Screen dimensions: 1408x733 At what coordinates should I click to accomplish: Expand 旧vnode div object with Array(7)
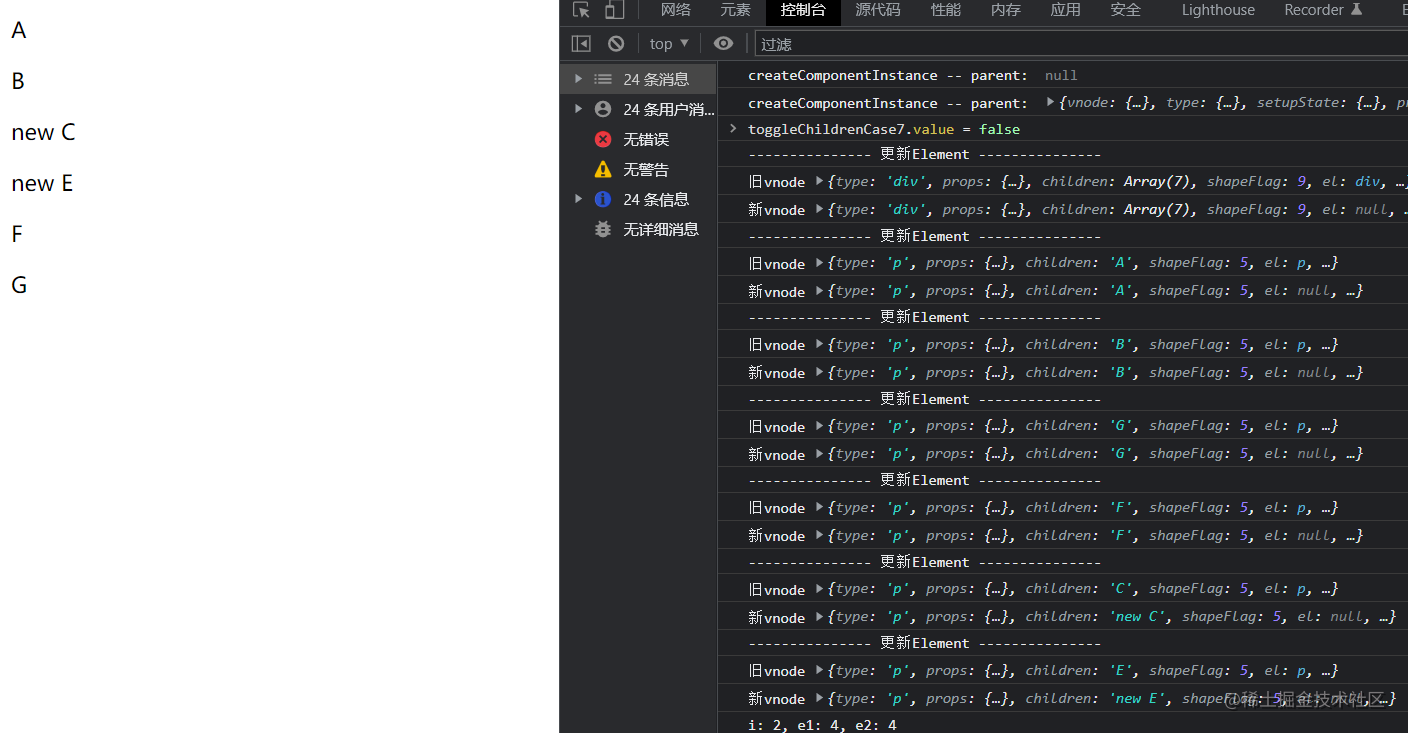(x=820, y=181)
